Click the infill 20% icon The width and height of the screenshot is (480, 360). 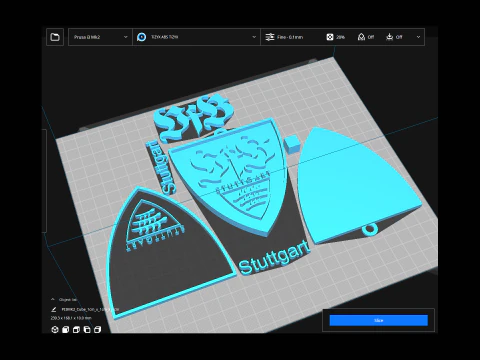click(330, 37)
